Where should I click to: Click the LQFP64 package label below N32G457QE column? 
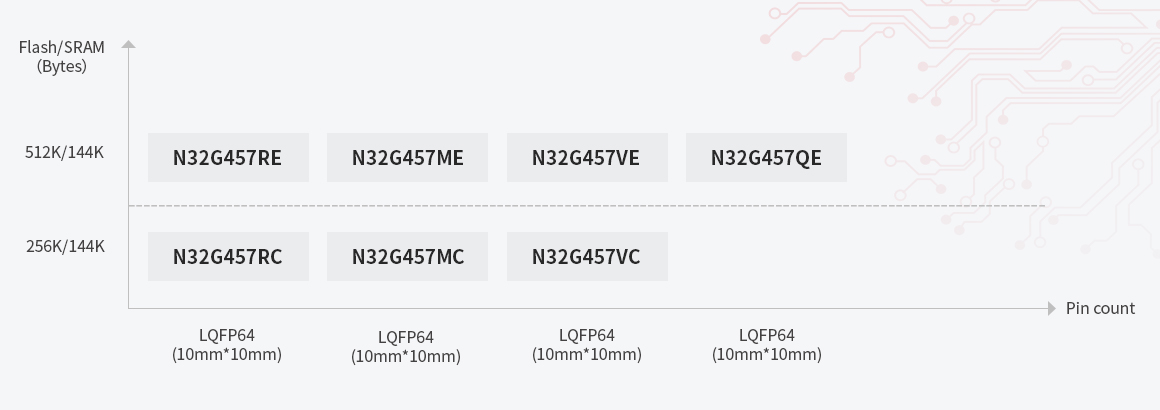click(767, 345)
